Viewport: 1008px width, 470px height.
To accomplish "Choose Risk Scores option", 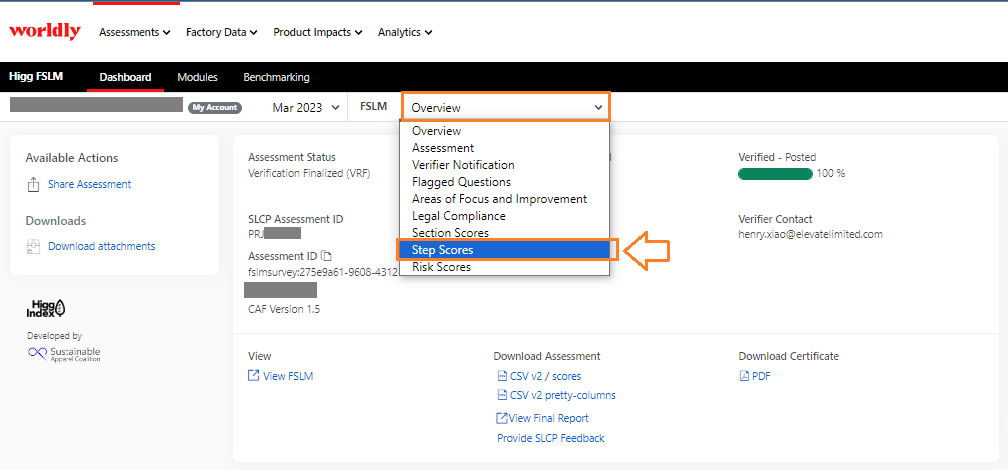I will point(504,267).
